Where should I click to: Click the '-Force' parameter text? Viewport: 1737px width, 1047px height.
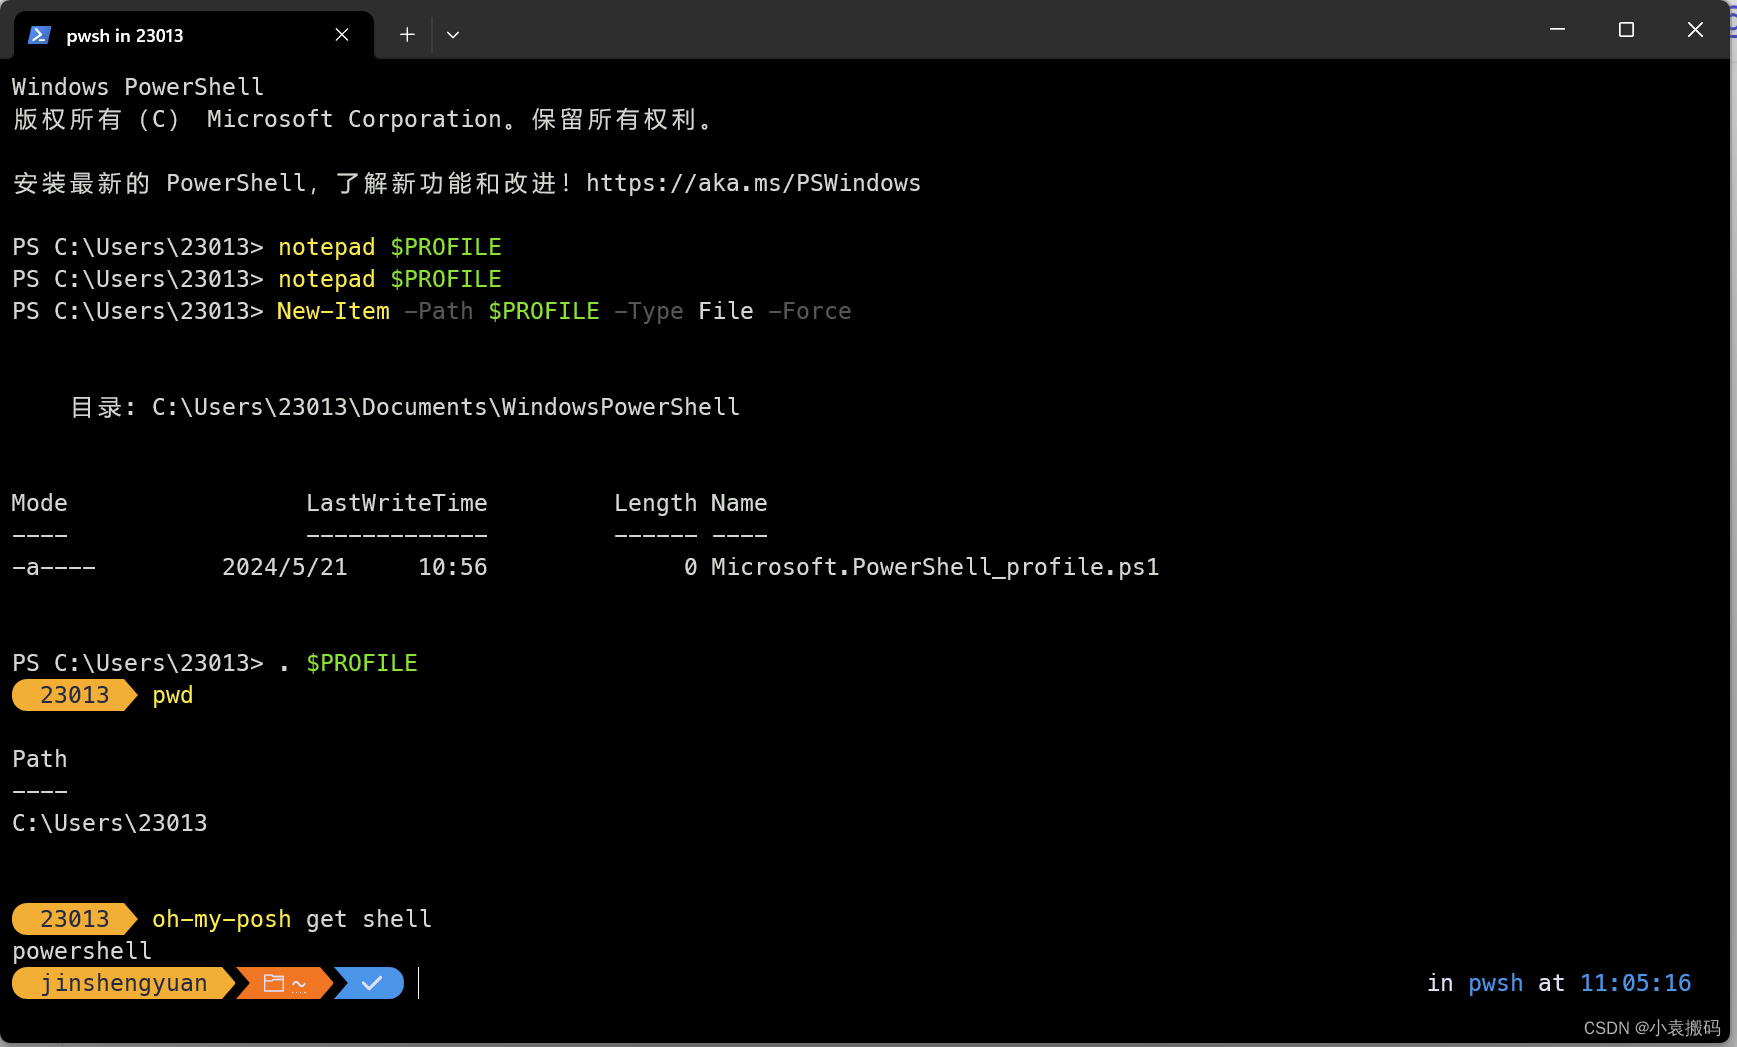810,311
